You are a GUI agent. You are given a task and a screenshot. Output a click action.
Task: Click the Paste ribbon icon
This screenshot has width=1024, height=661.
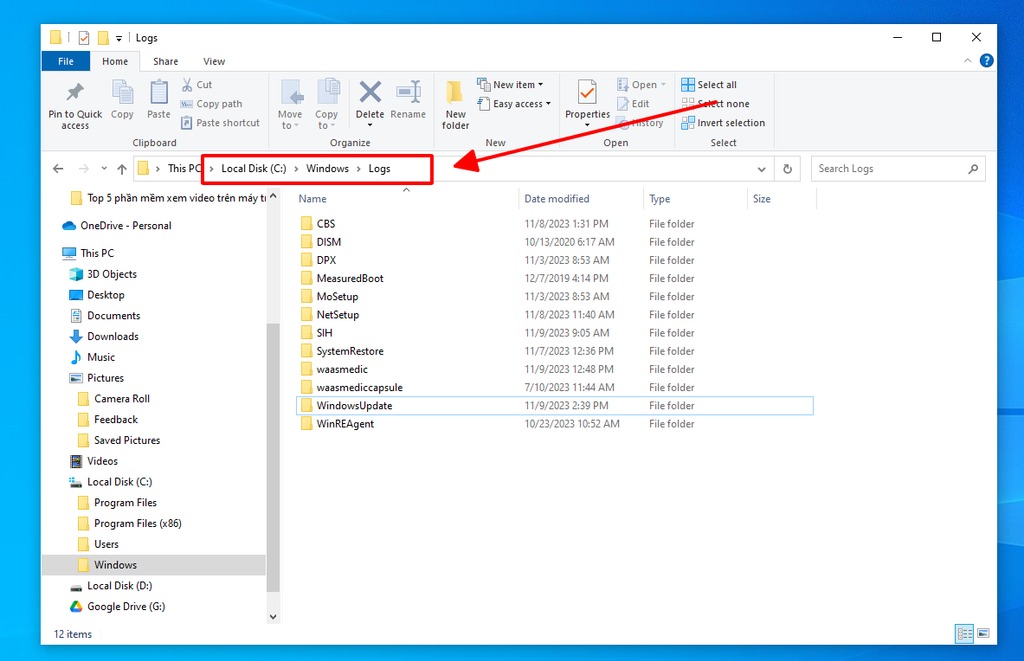(159, 93)
